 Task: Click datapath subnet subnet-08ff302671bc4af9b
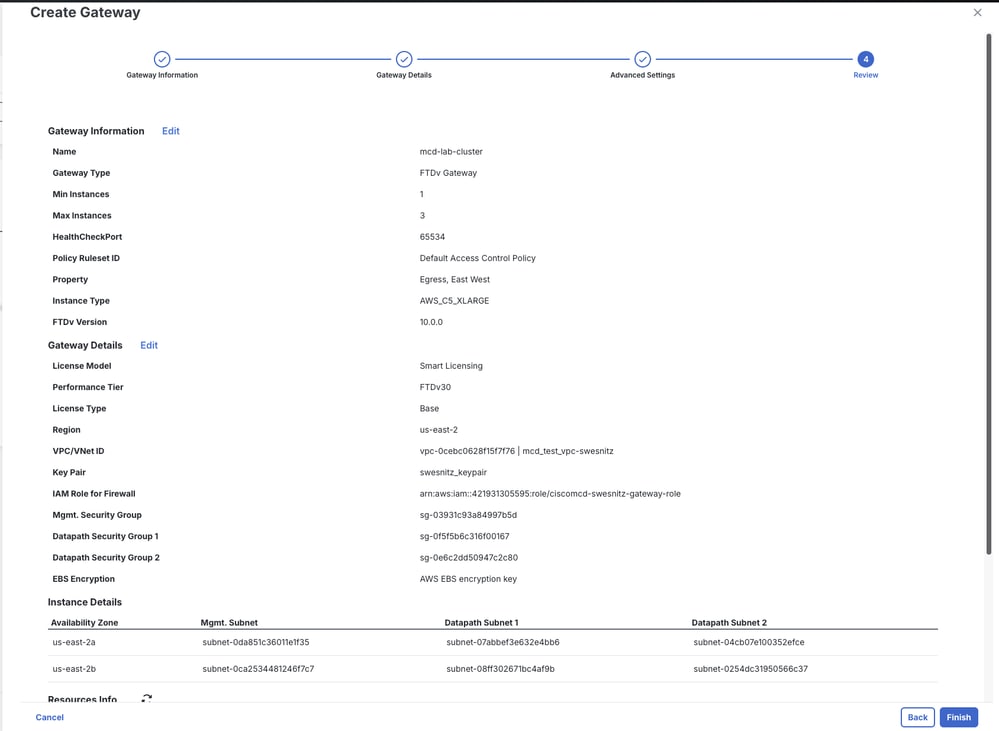500,669
